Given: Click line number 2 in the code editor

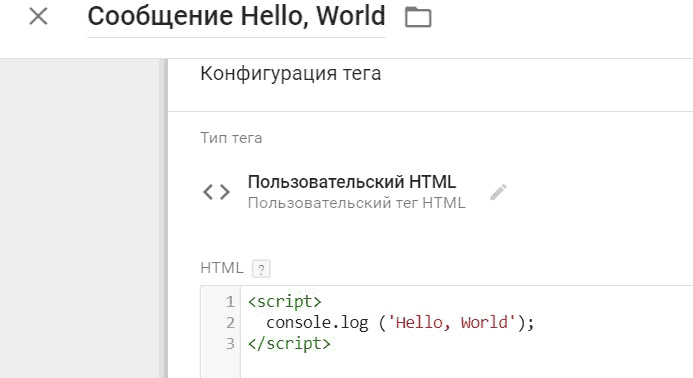Looking at the screenshot, I should click(230, 322).
